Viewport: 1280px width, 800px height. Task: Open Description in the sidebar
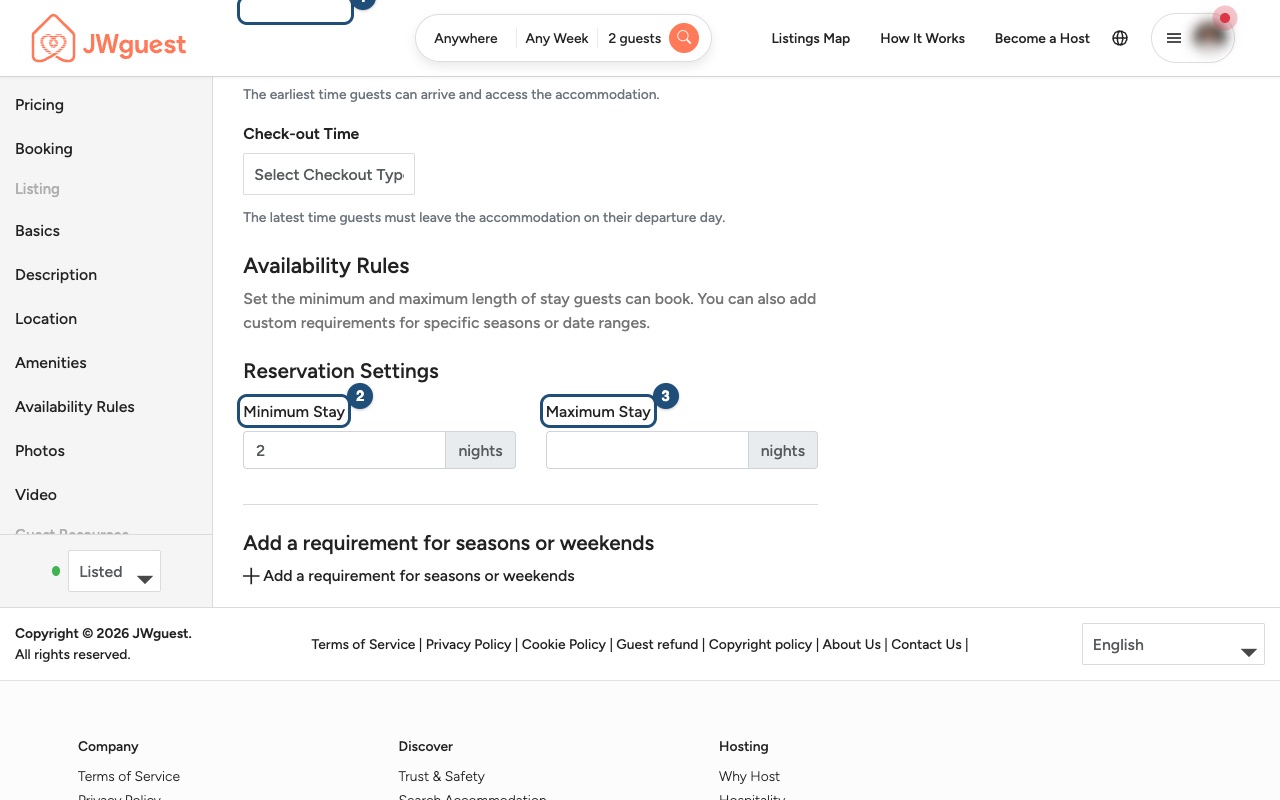[x=56, y=275]
